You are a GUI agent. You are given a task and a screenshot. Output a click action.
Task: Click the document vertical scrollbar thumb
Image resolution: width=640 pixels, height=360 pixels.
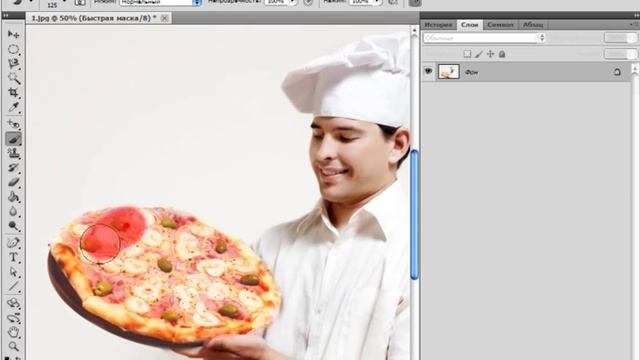point(414,215)
